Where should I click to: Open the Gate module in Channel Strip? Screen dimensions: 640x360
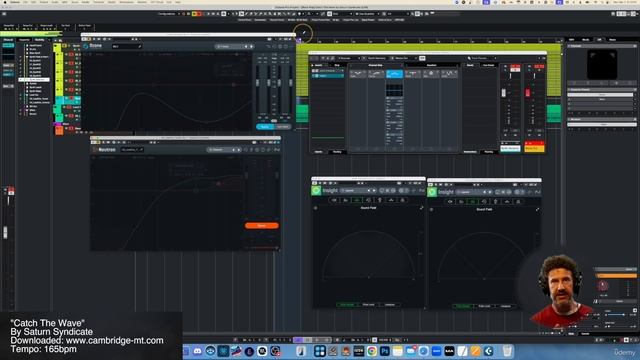pyautogui.click(x=357, y=74)
